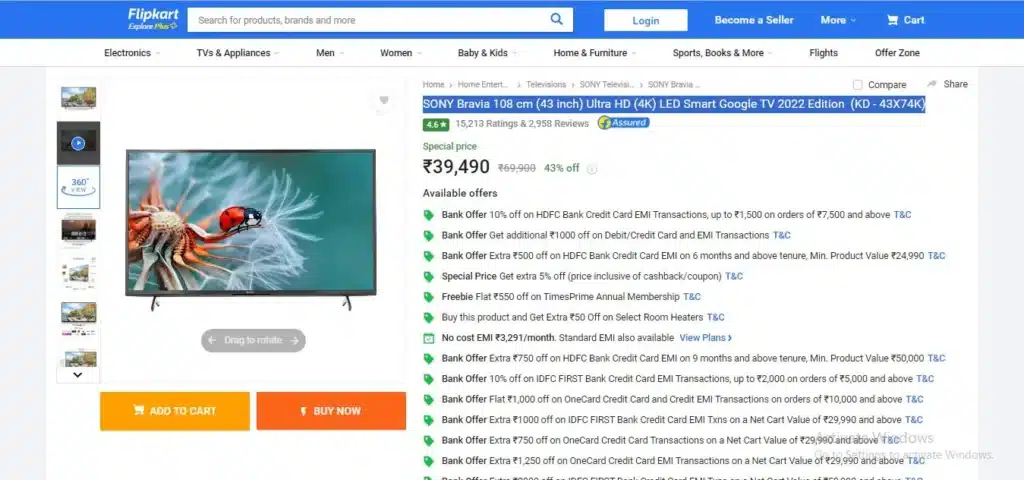Add product to wishlist heart icon
The width and height of the screenshot is (1024, 480).
(x=384, y=101)
